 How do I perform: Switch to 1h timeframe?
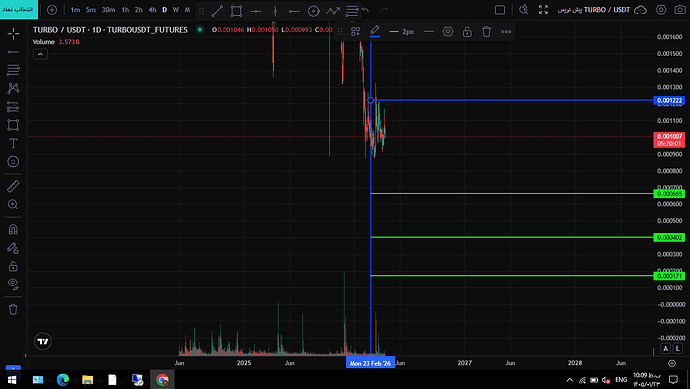pyautogui.click(x=125, y=10)
